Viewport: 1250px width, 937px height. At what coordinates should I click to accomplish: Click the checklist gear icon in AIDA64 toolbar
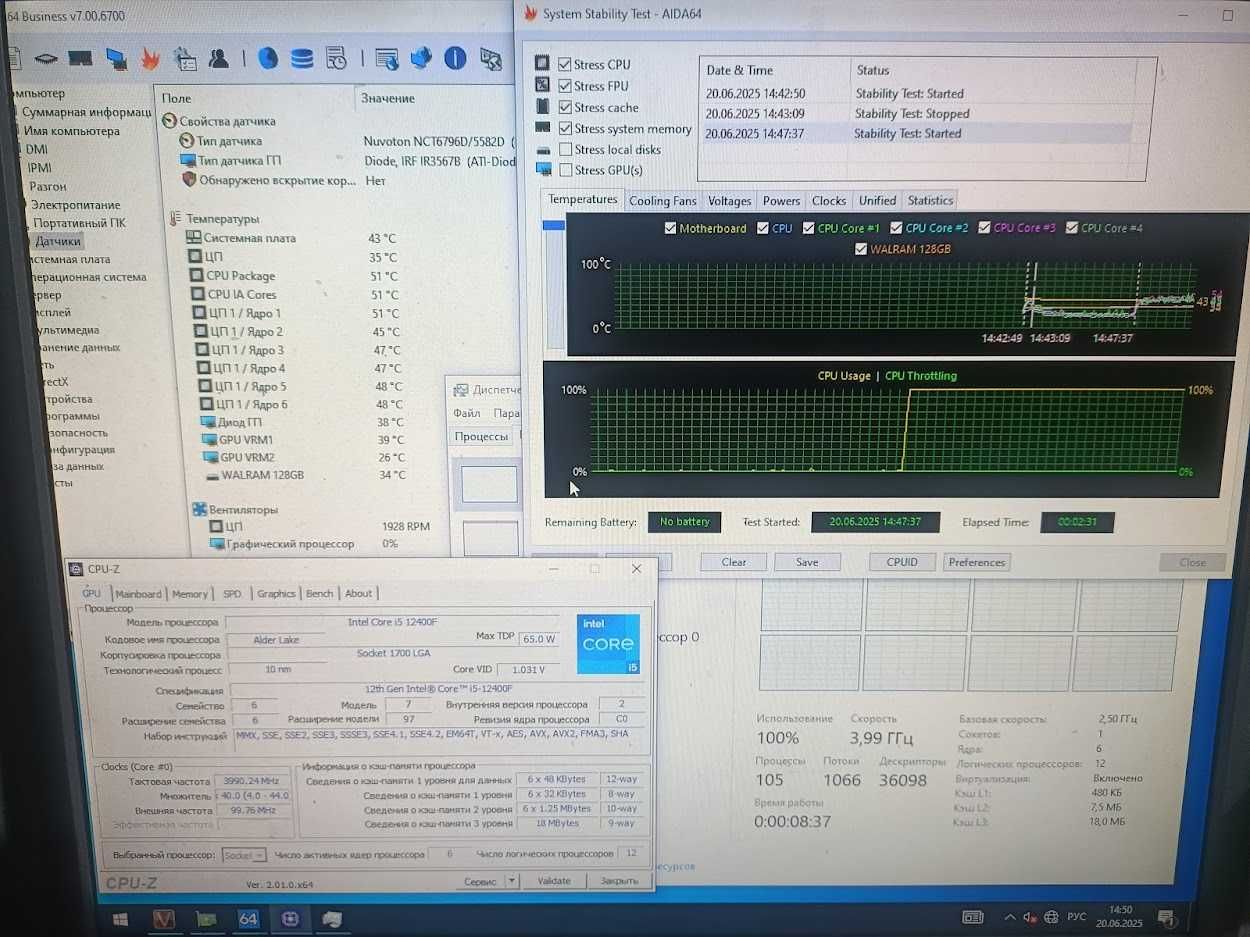coord(184,59)
